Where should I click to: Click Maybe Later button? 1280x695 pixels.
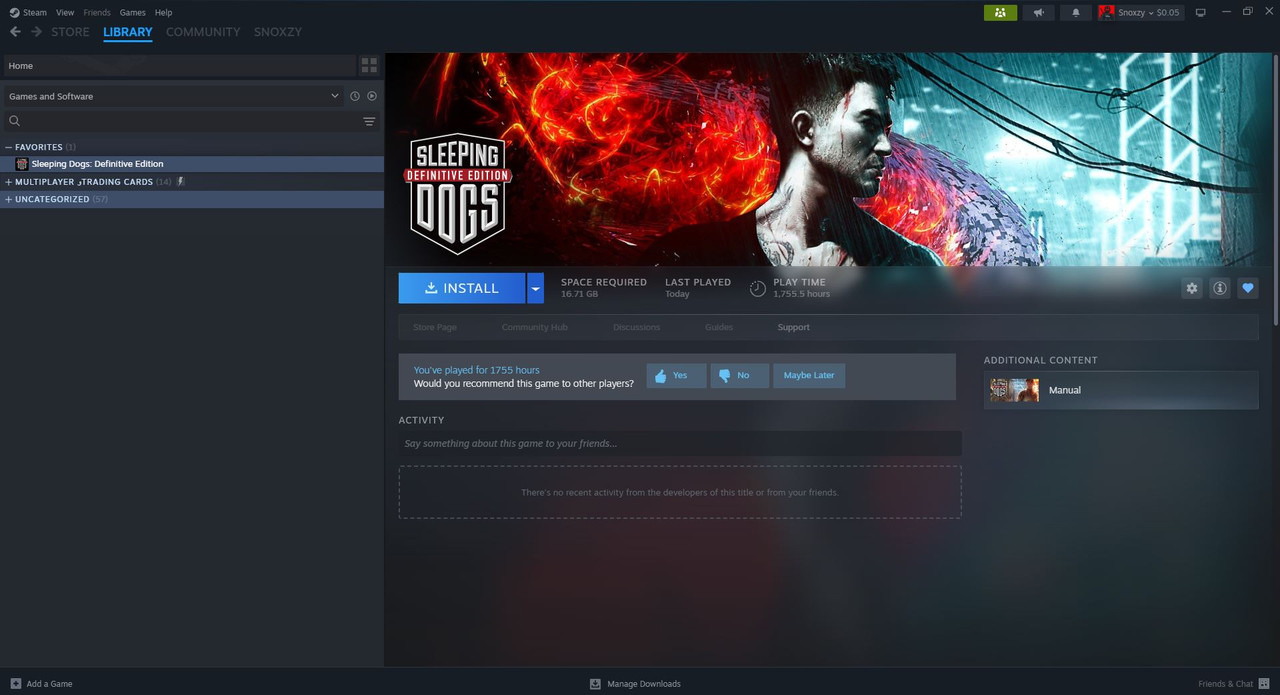pos(809,376)
